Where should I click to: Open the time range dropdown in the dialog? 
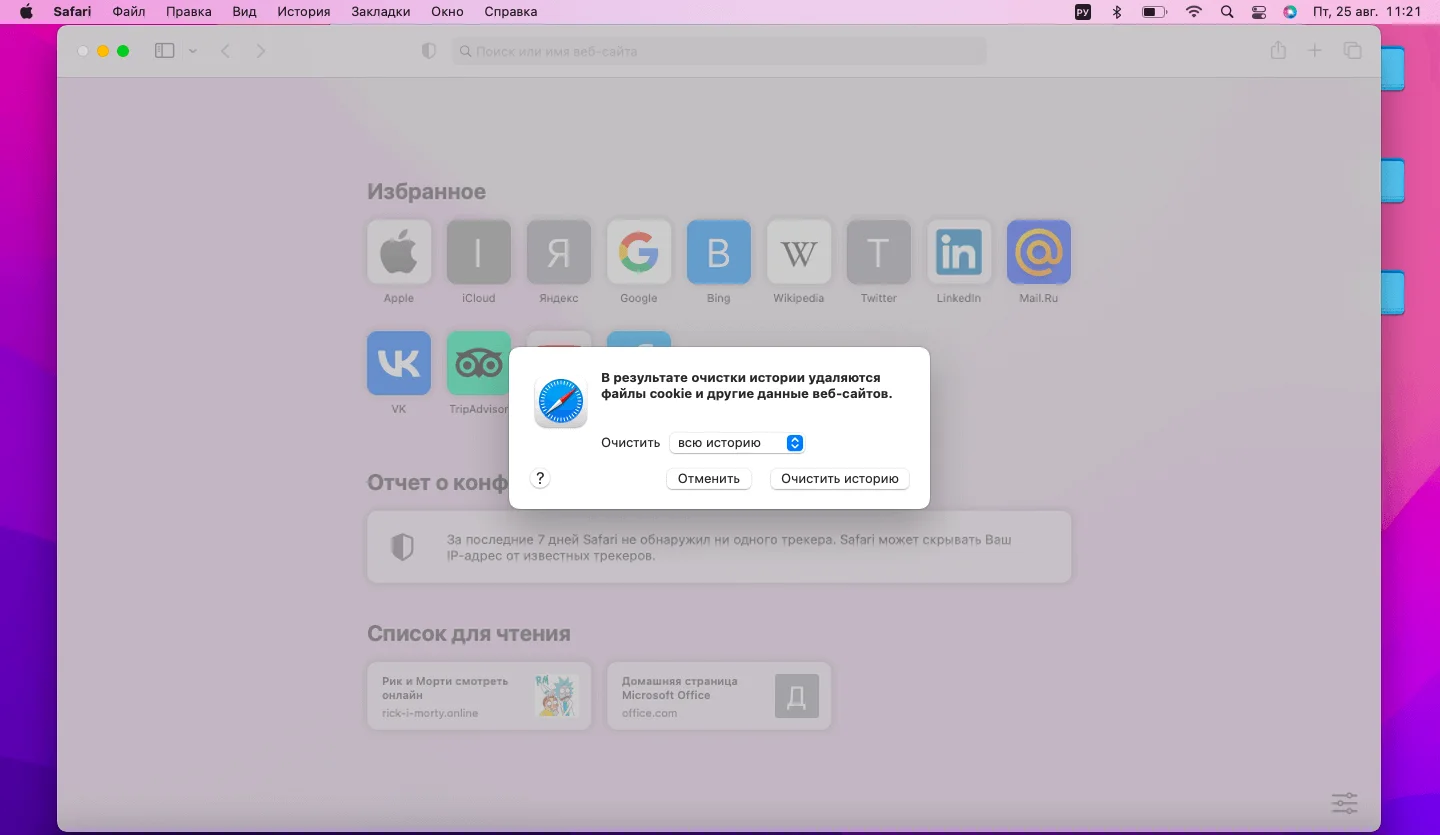[737, 443]
